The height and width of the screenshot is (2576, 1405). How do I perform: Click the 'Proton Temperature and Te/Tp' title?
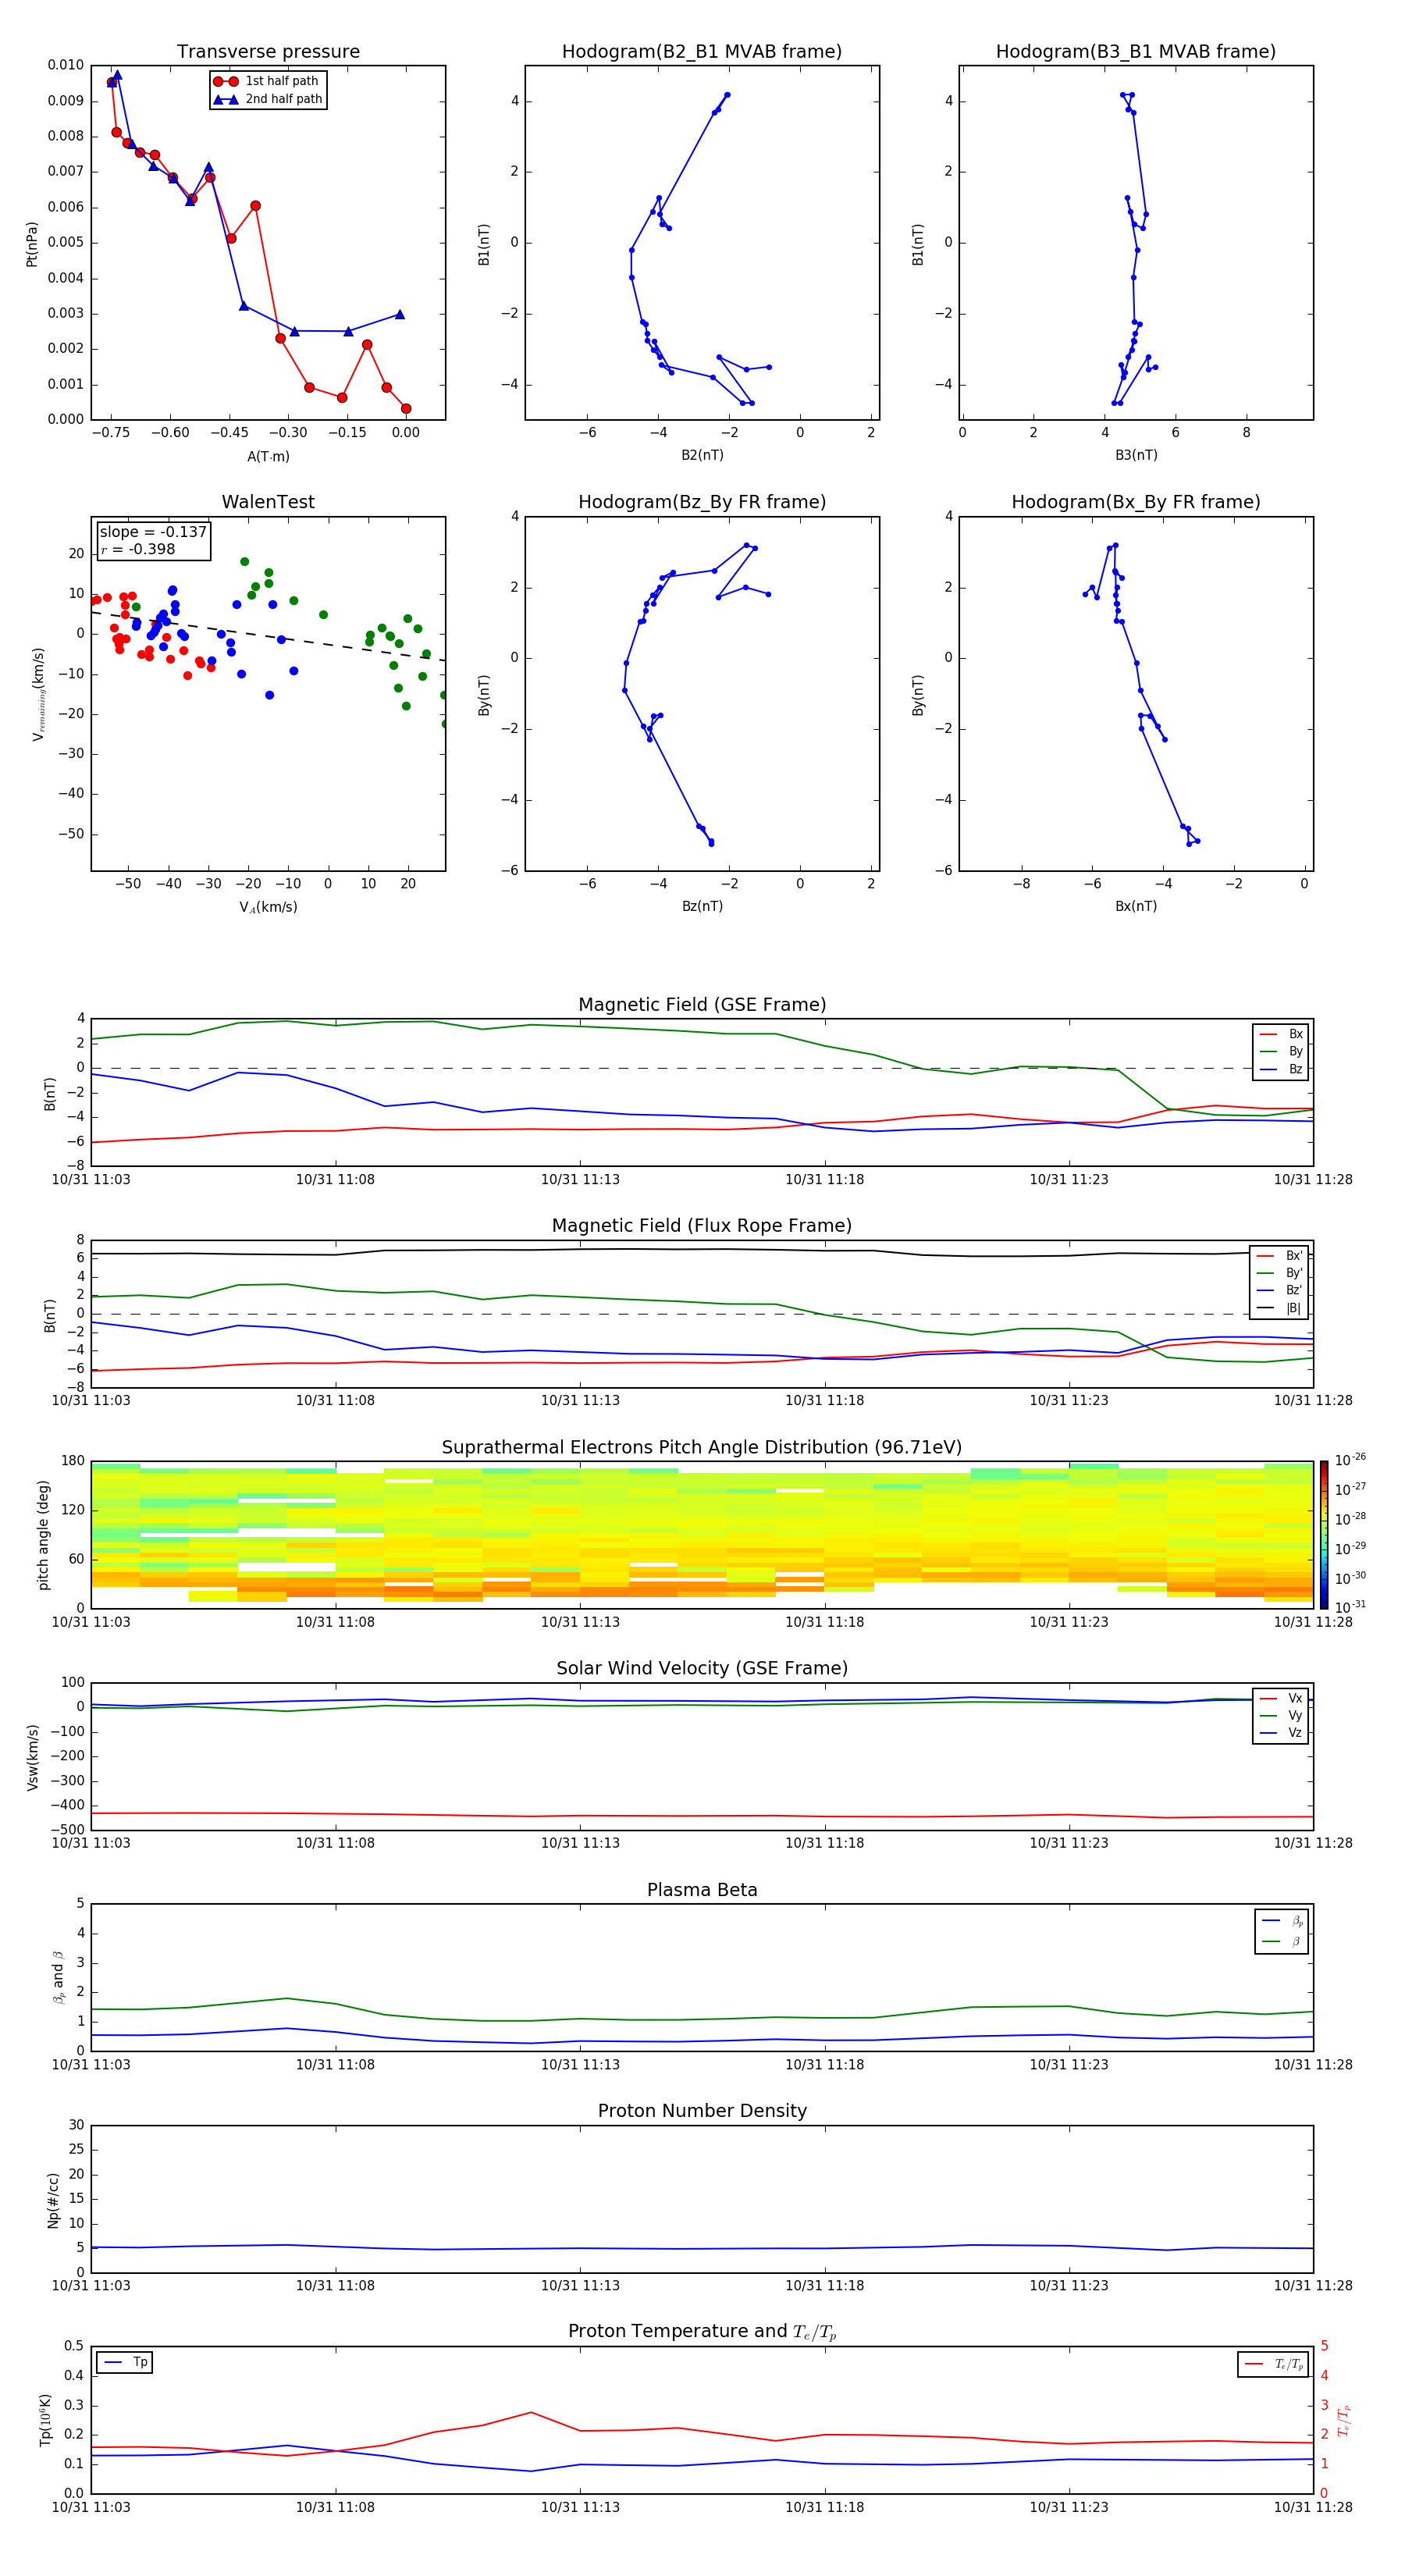(702, 2332)
